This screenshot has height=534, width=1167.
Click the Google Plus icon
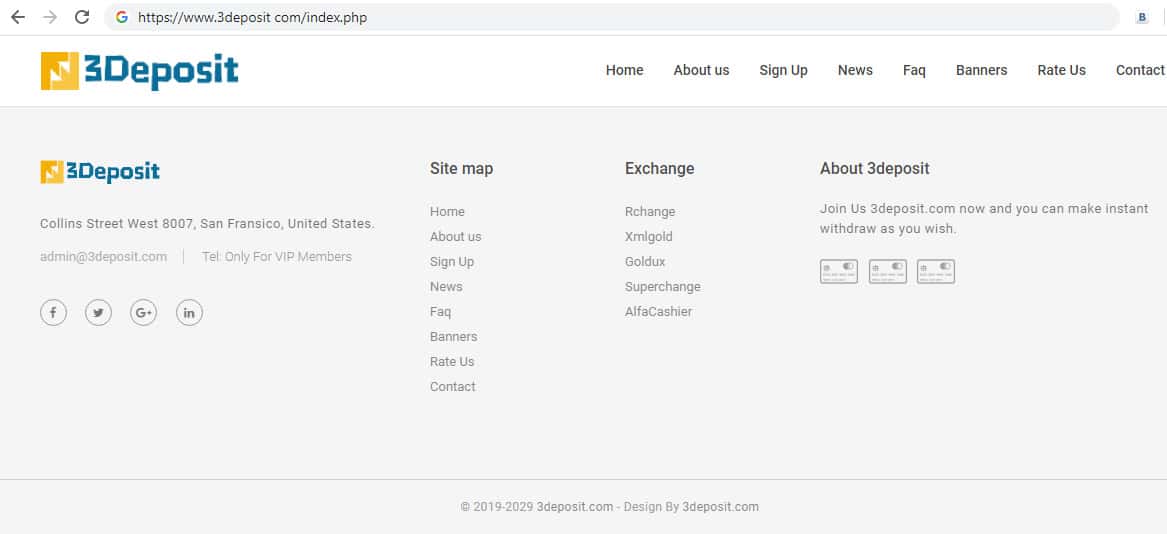(144, 313)
